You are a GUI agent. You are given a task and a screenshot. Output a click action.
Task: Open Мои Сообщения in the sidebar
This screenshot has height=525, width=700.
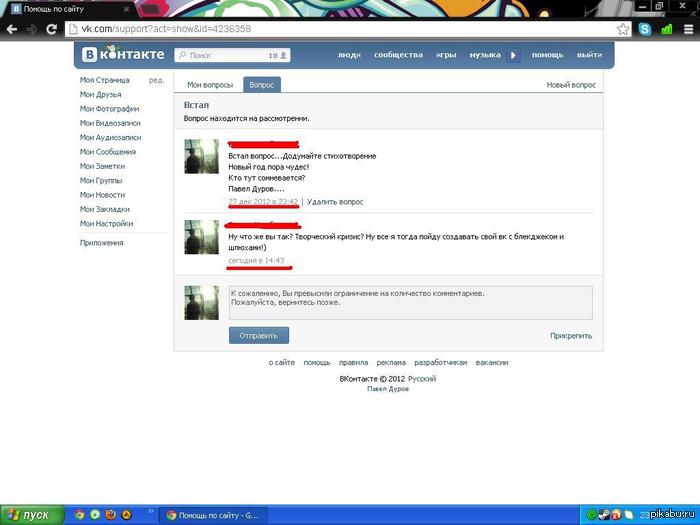108,152
